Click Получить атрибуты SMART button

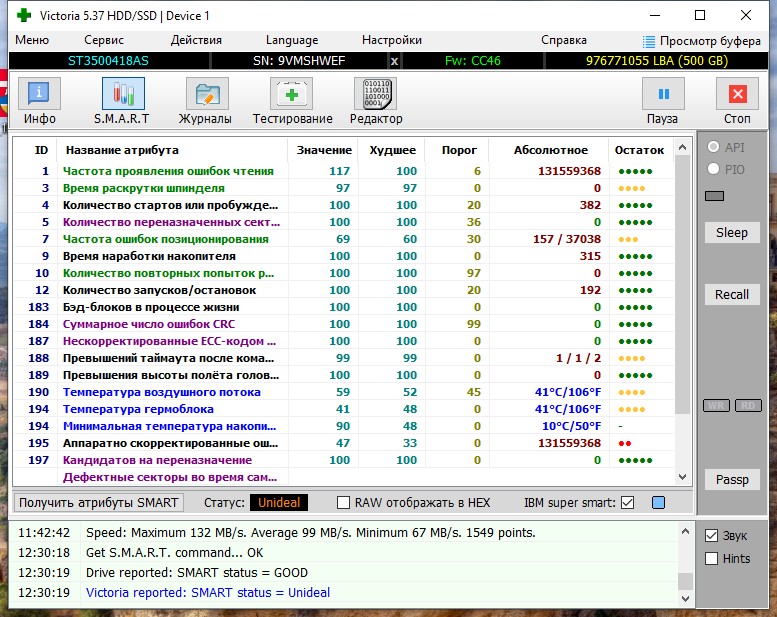click(99, 503)
